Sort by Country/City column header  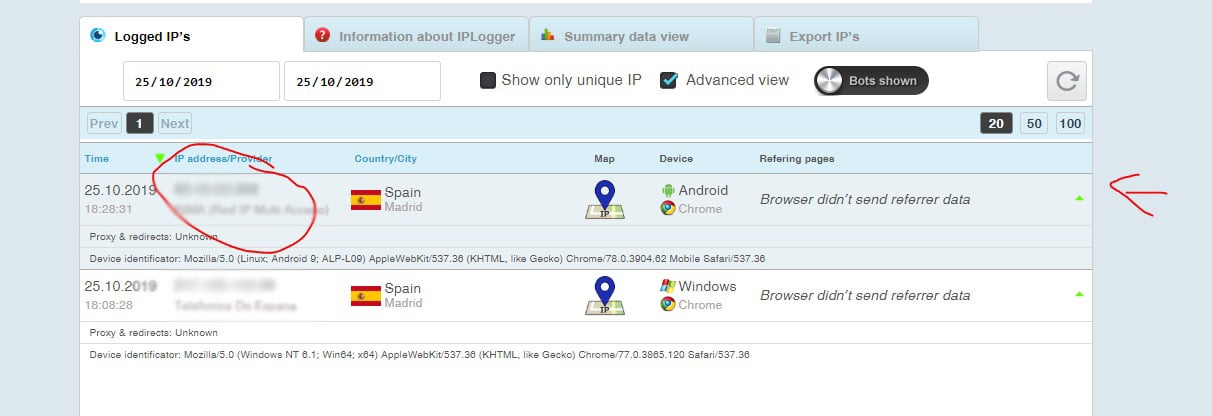(386, 159)
